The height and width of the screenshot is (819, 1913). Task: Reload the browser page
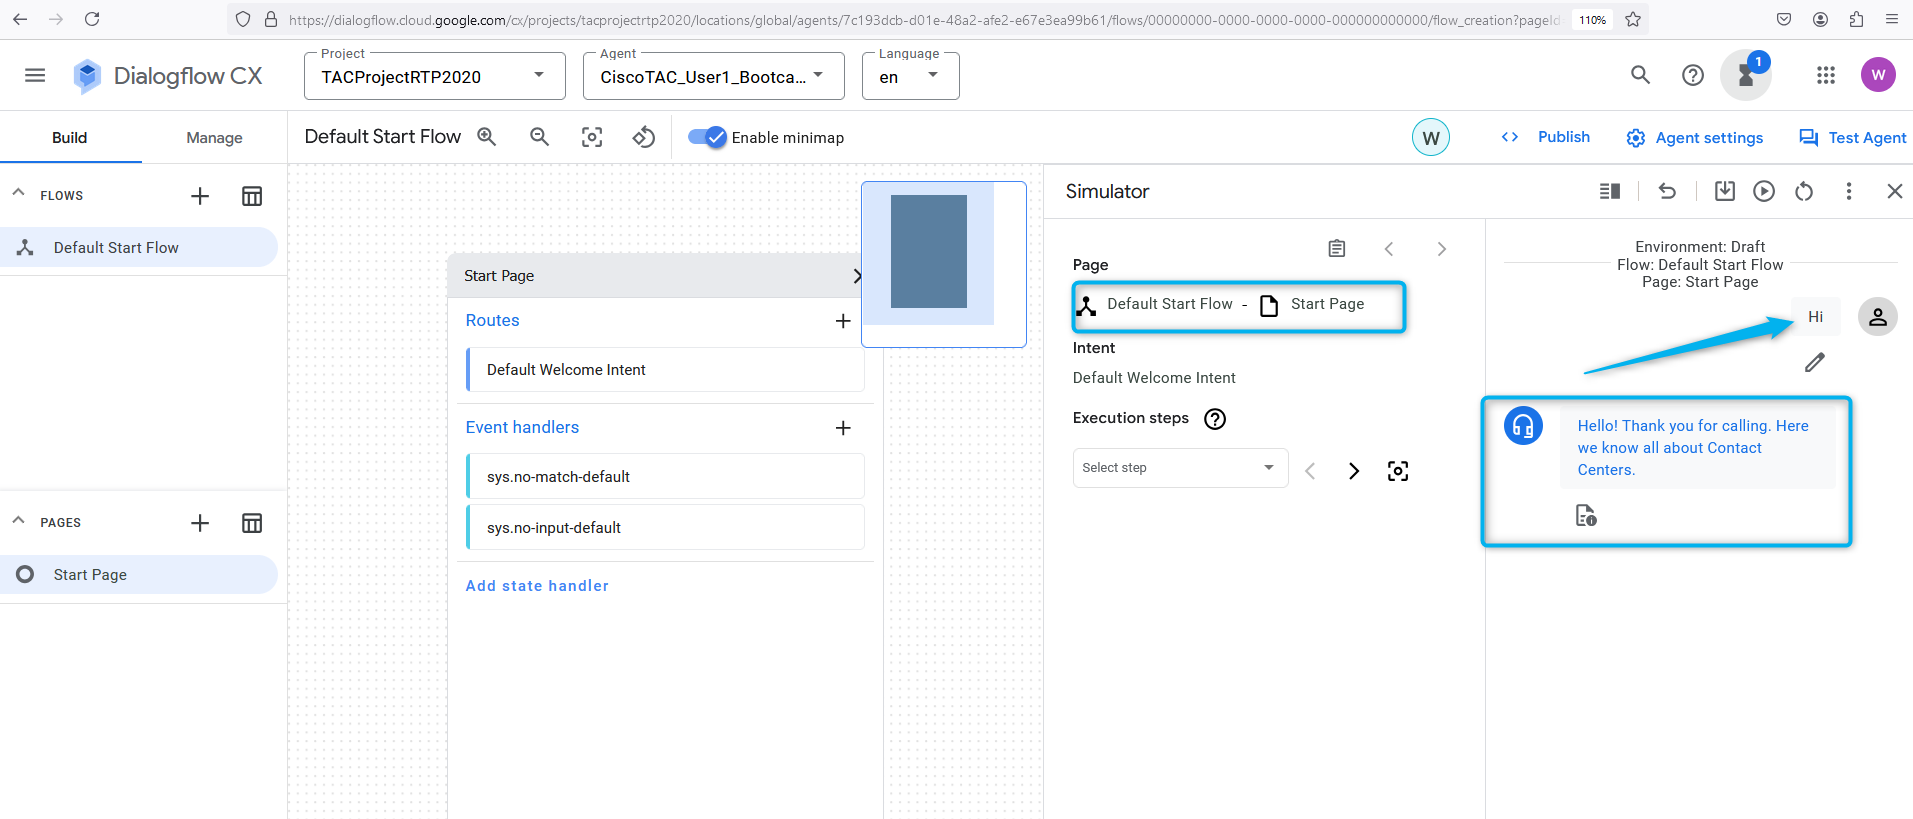[x=92, y=19]
